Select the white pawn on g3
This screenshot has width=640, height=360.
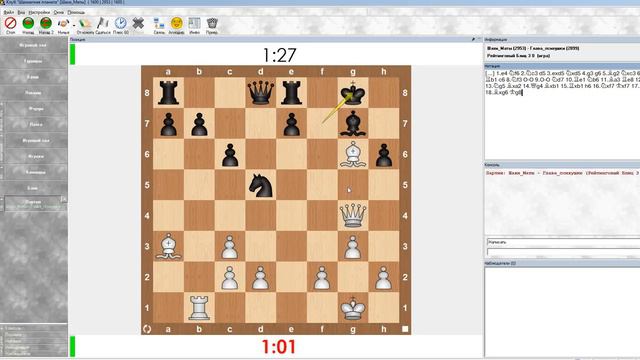tap(353, 246)
